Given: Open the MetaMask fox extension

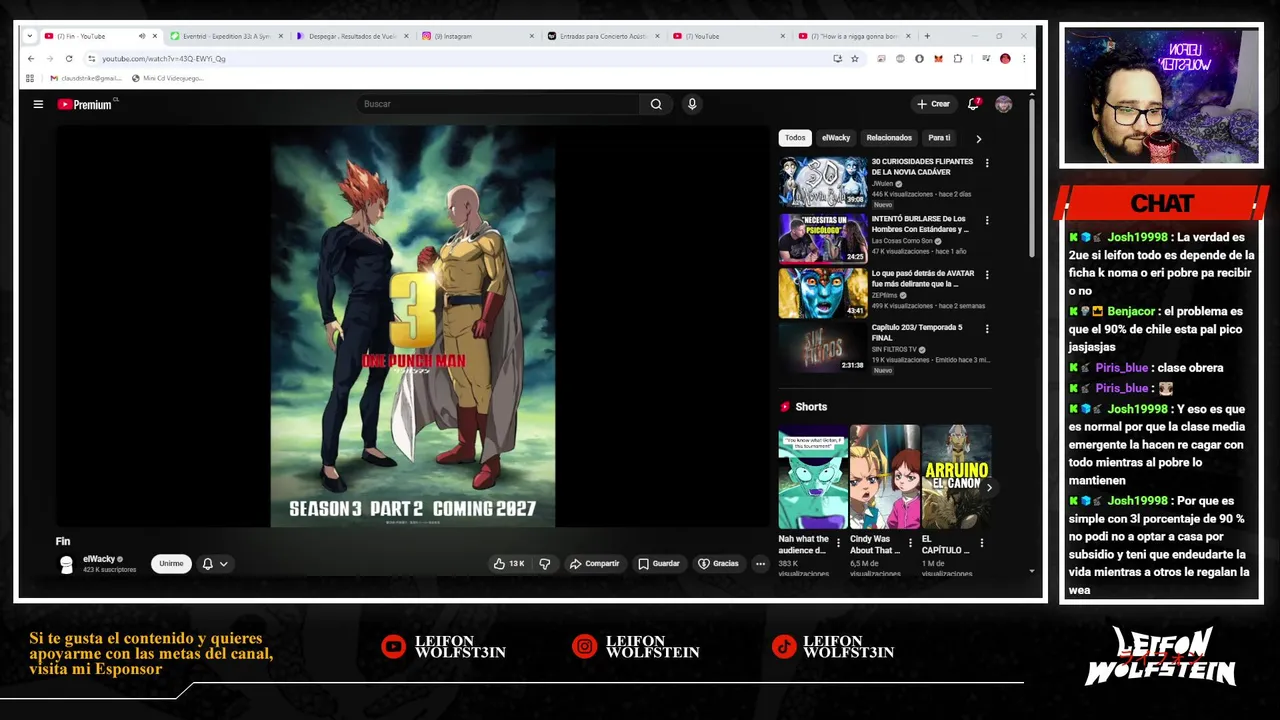Looking at the screenshot, I should click(x=938, y=59).
